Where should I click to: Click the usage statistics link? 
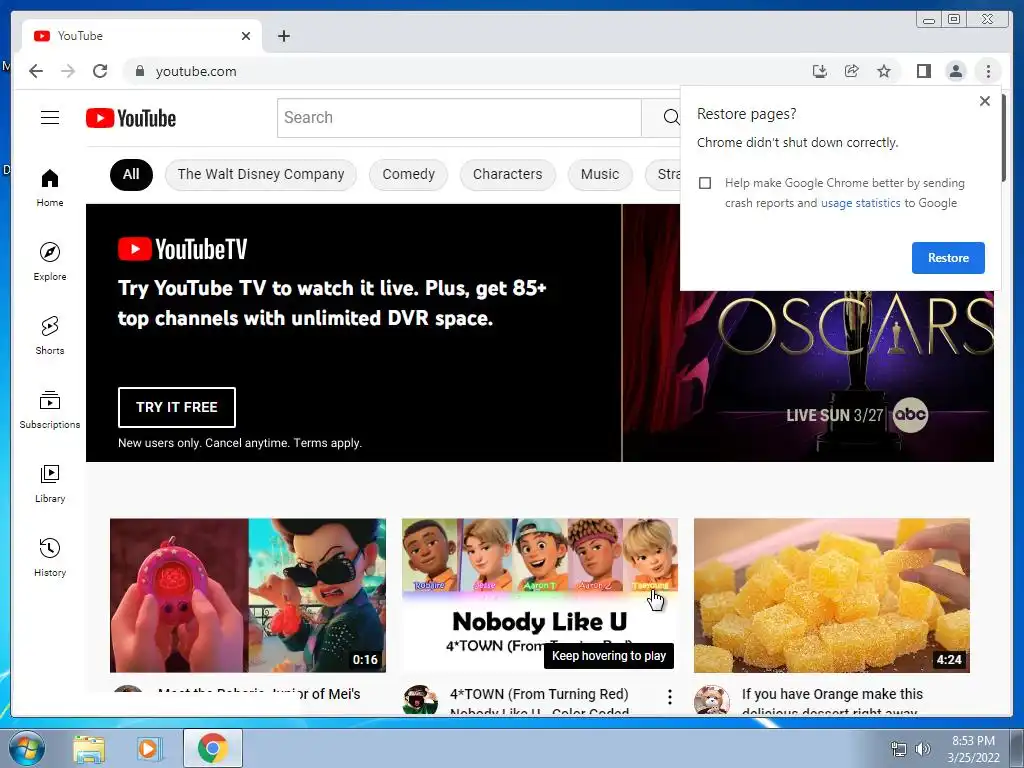coord(860,203)
